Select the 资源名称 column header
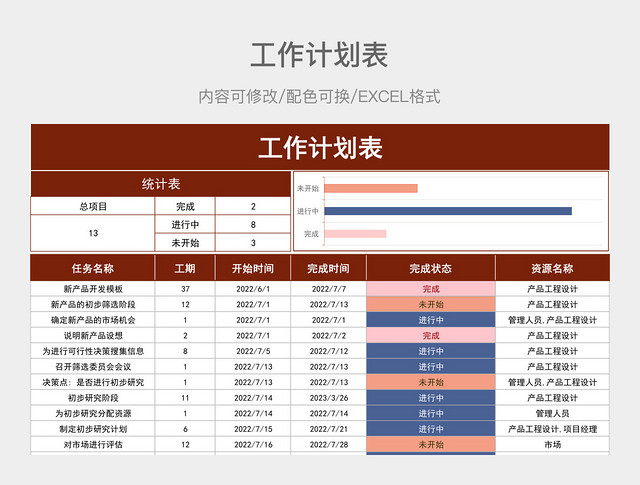This screenshot has height=485, width=640. pos(552,268)
